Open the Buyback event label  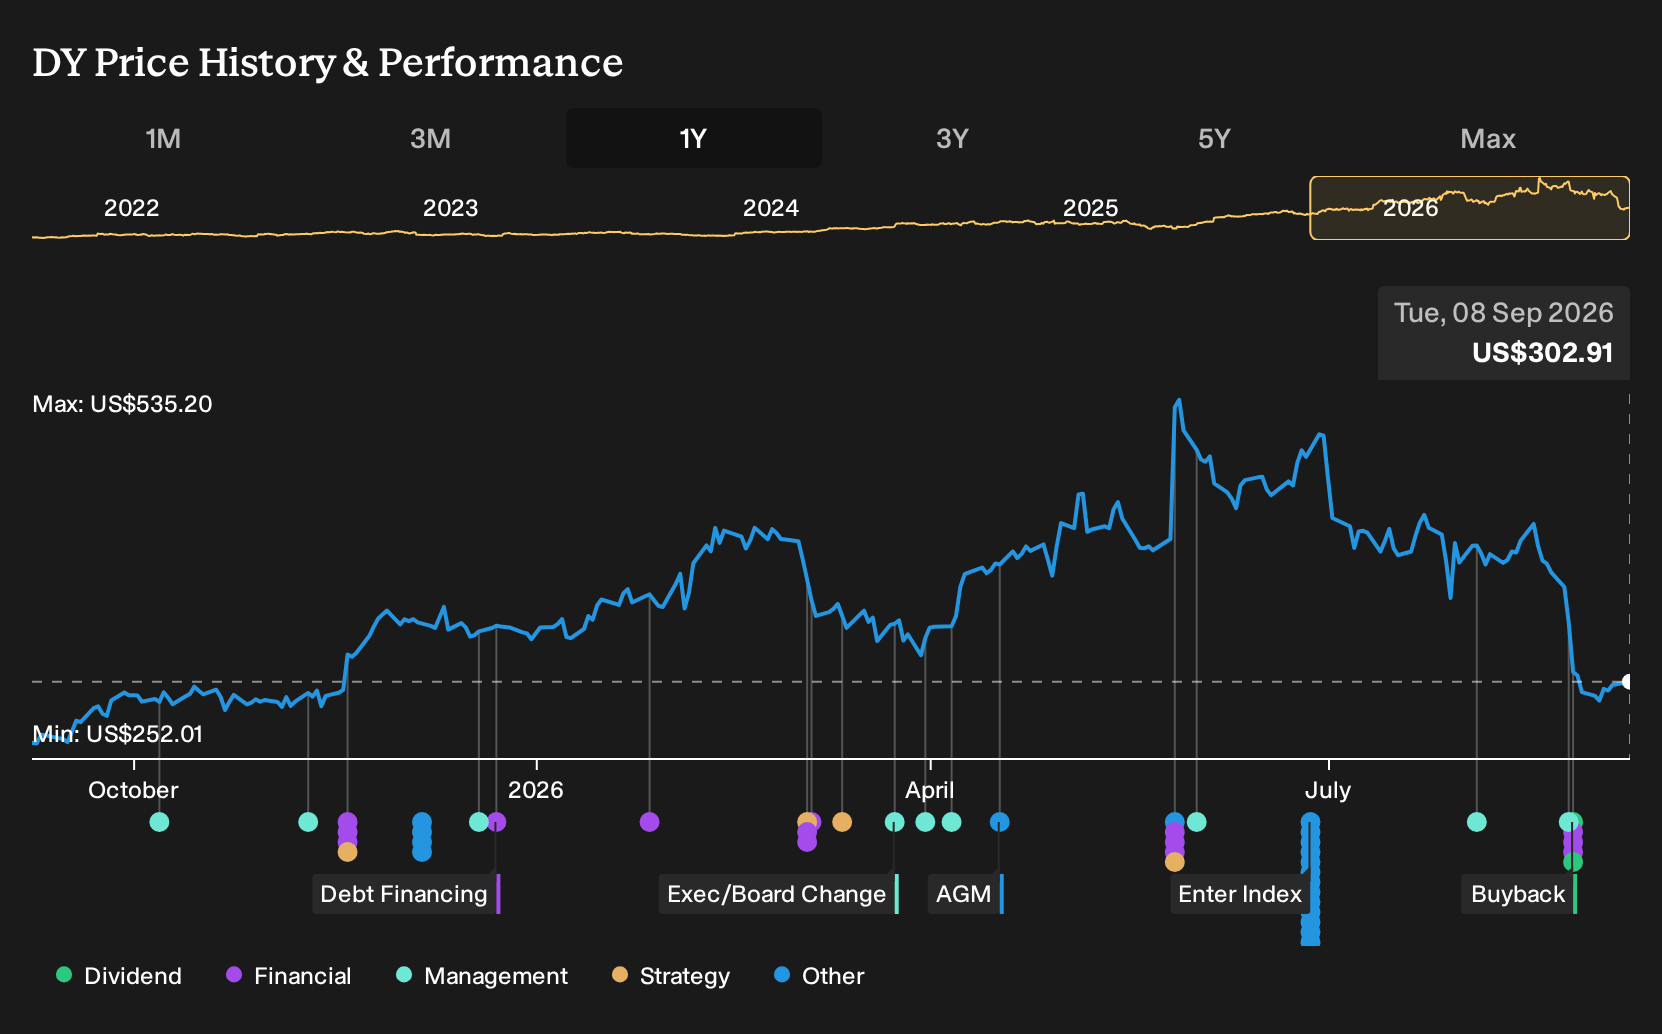click(x=1518, y=894)
